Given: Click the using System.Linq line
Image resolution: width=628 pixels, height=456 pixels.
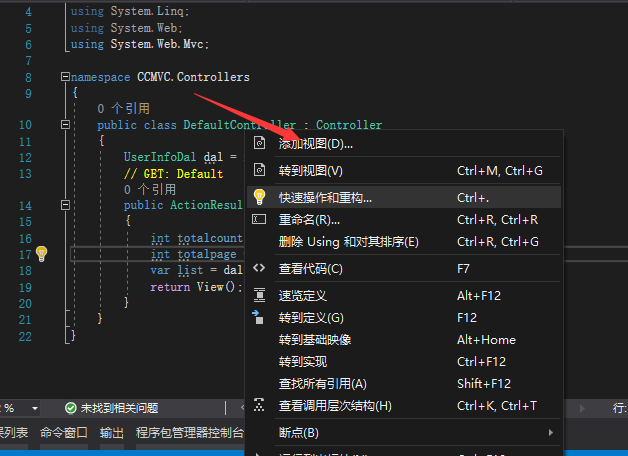Looking at the screenshot, I should 130,11.
